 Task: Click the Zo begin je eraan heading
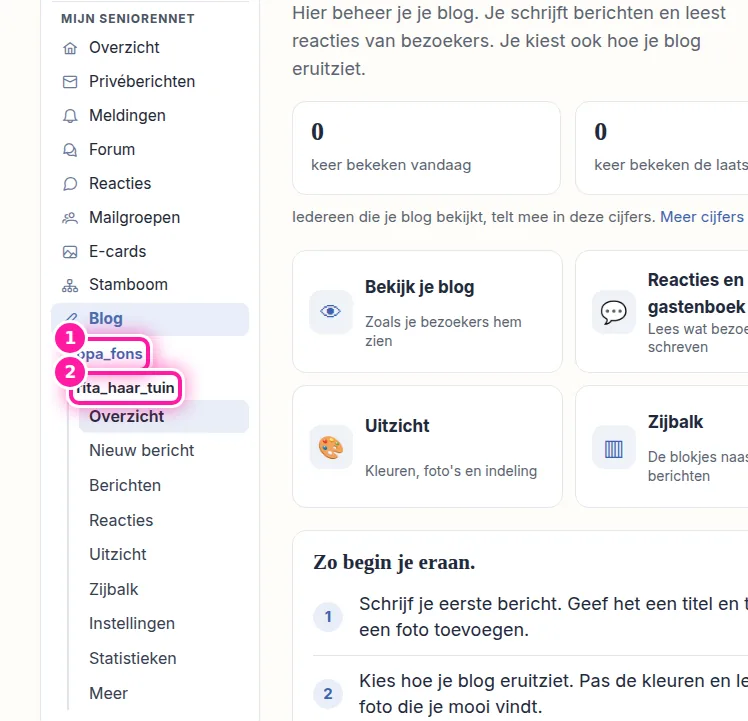[x=394, y=563]
